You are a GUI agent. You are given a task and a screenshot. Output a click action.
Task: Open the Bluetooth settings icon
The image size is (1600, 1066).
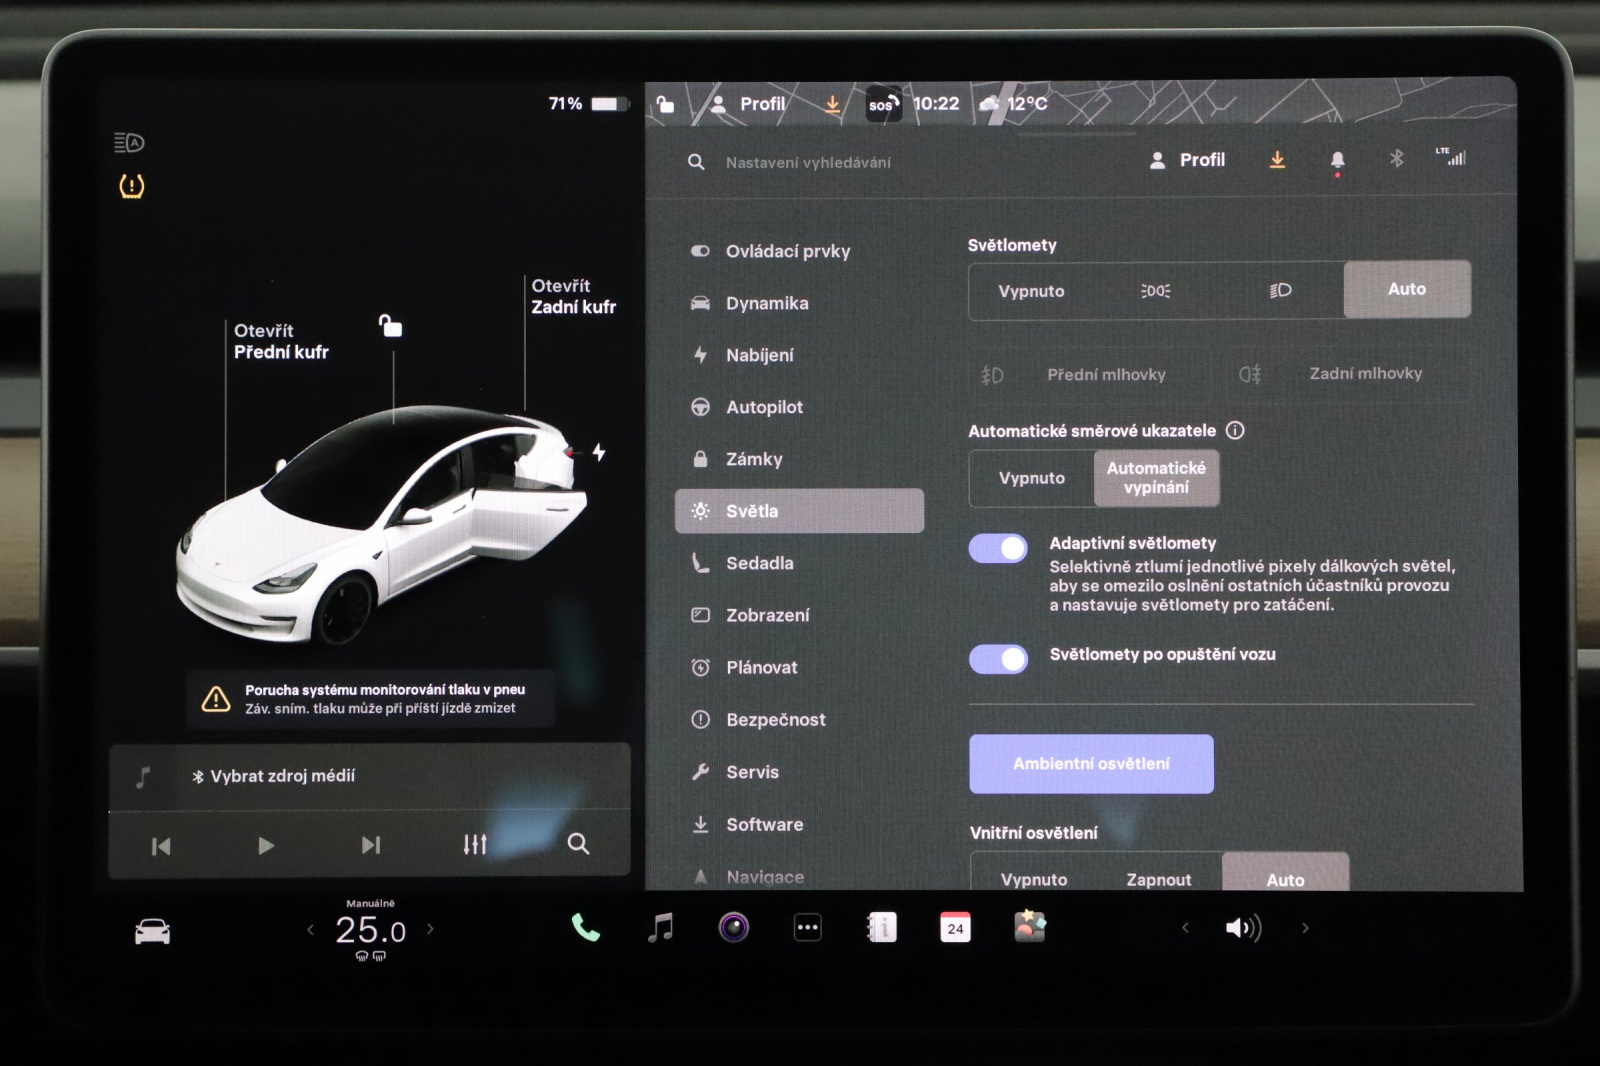click(x=1397, y=159)
